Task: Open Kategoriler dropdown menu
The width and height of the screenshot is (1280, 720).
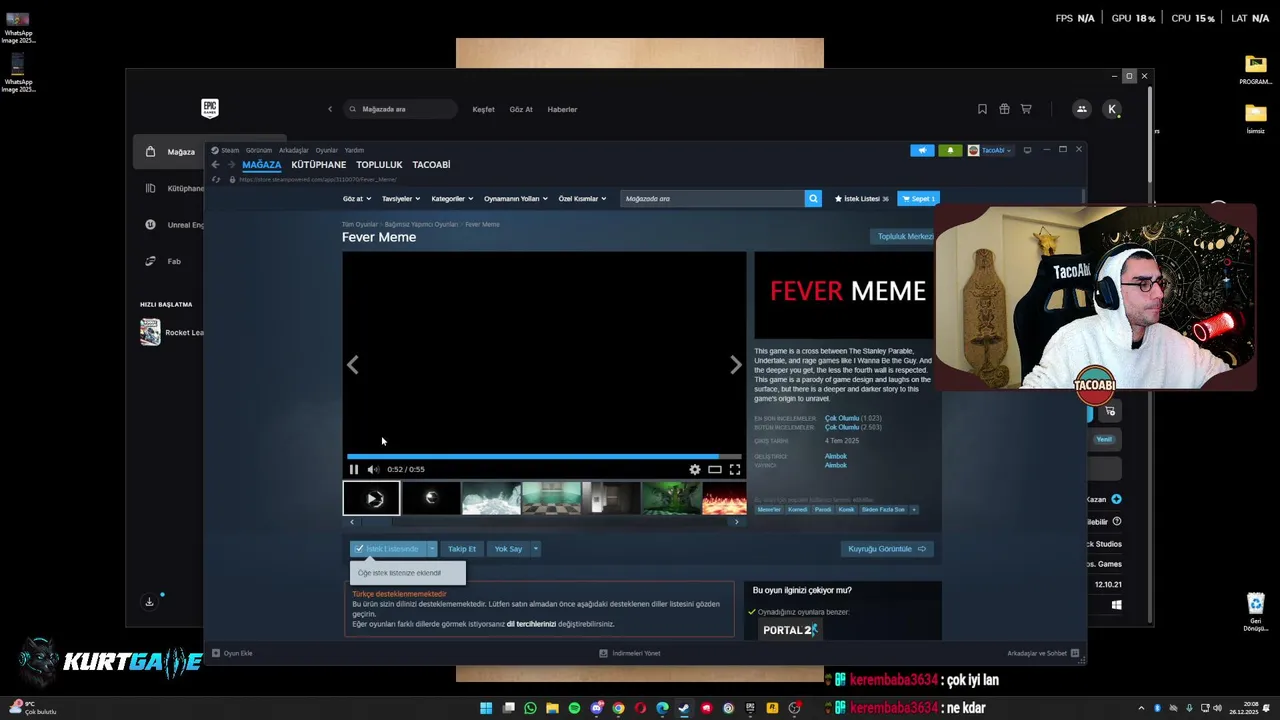Action: pyautogui.click(x=452, y=198)
